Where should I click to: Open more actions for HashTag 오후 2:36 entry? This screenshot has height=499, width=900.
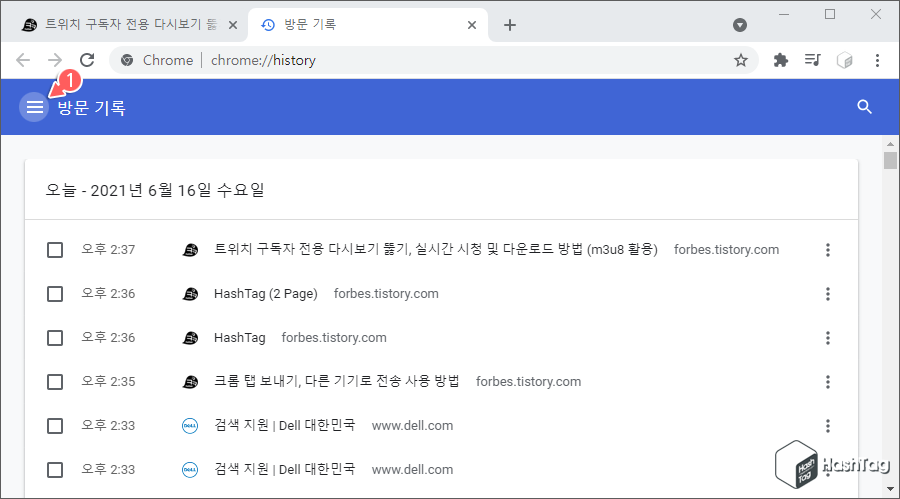click(828, 338)
